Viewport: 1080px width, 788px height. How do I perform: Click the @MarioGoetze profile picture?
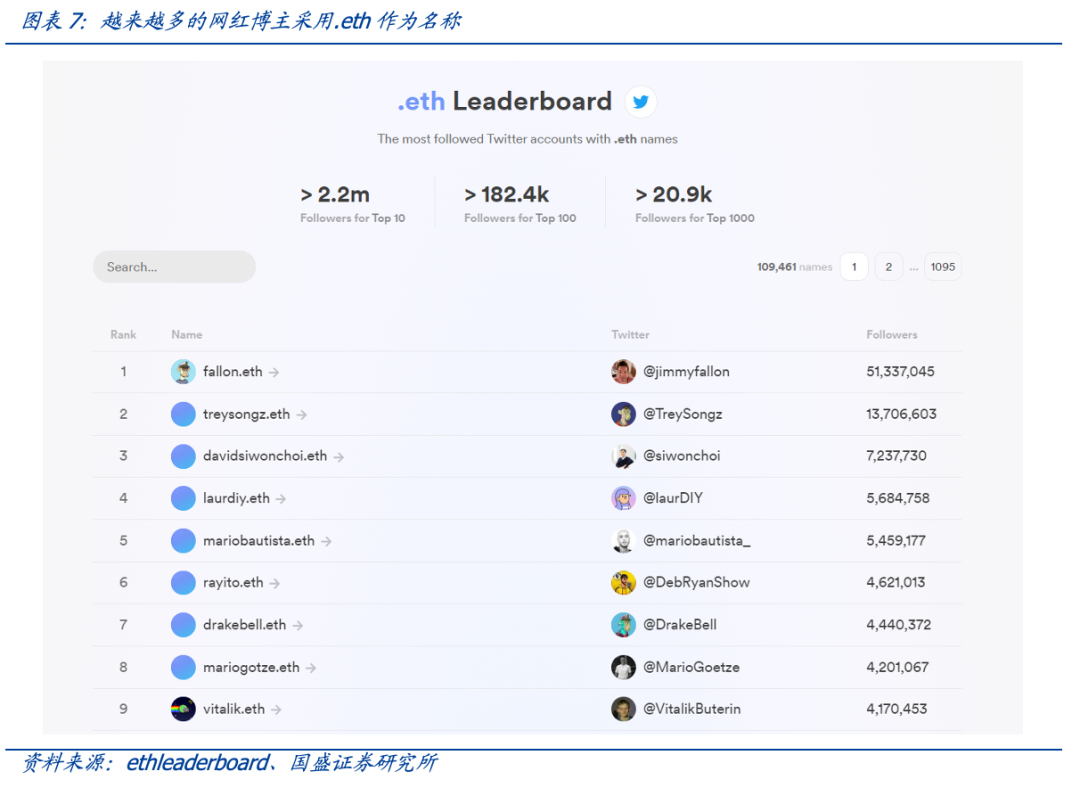[x=623, y=667]
